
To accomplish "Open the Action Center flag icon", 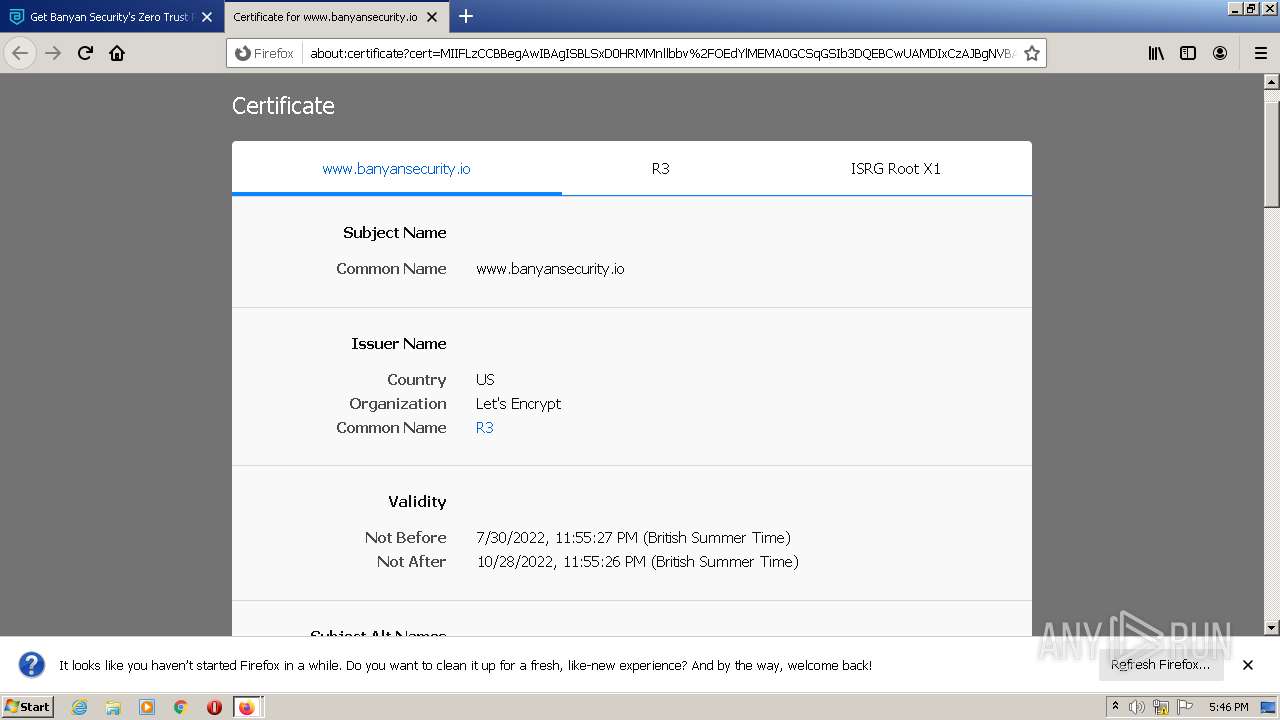I will pos(1185,707).
